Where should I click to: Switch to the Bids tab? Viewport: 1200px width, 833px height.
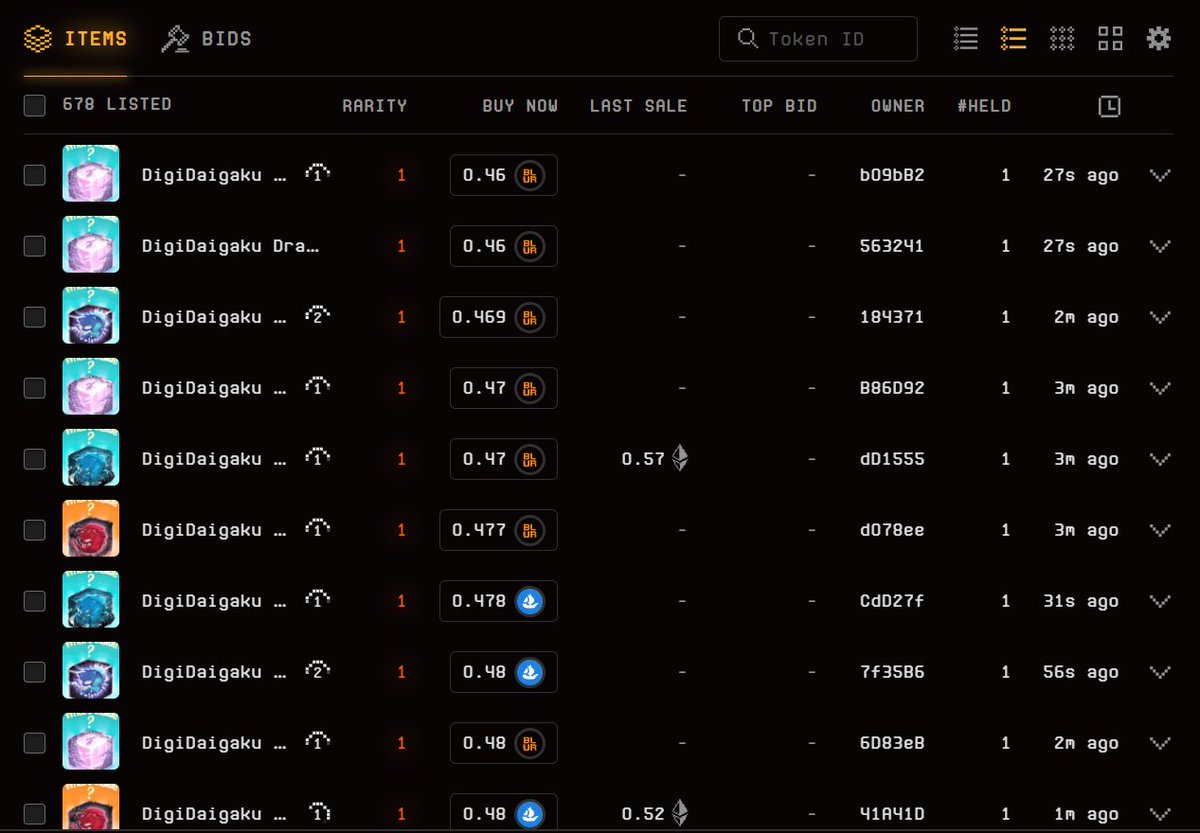point(207,39)
